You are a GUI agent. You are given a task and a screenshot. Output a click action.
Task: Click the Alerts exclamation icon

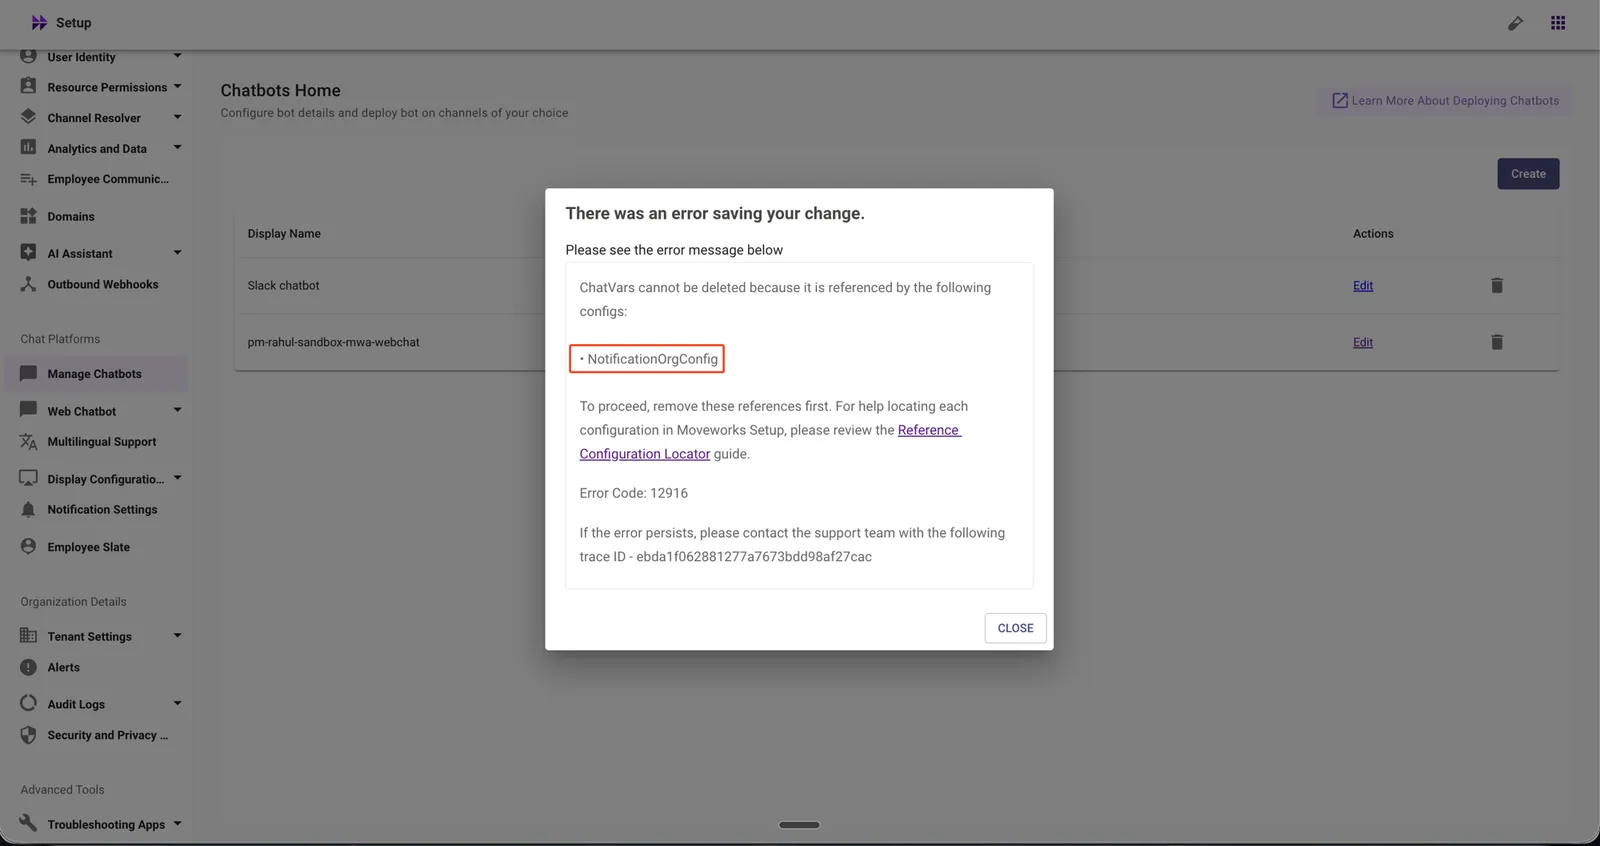(x=28, y=667)
